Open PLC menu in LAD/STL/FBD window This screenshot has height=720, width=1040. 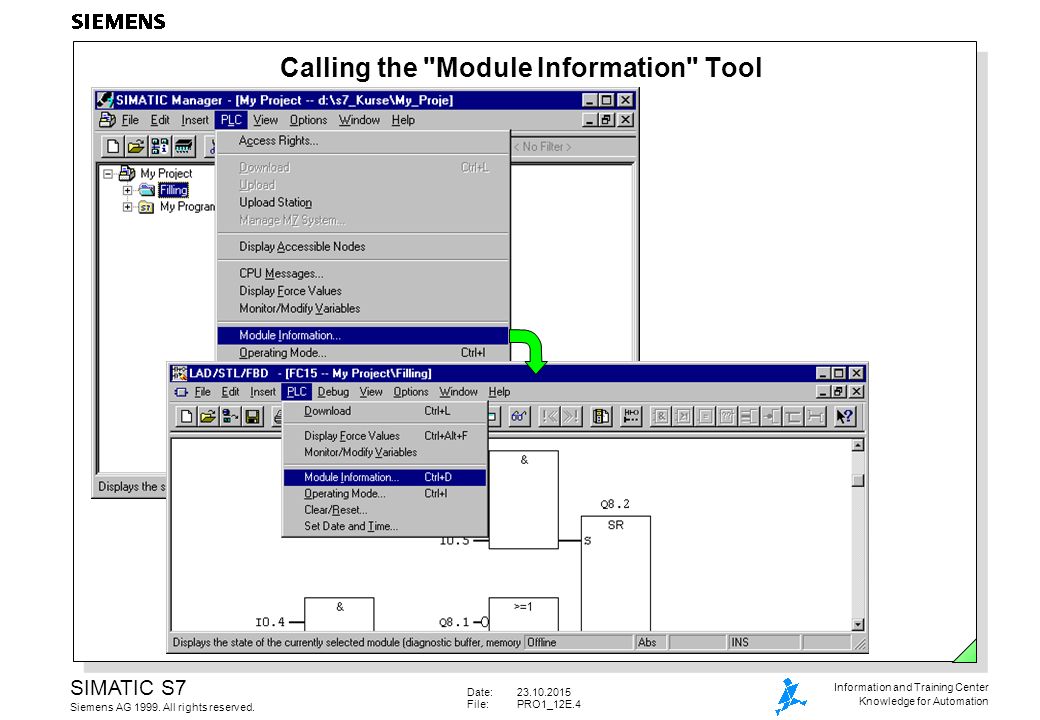pyautogui.click(x=296, y=392)
